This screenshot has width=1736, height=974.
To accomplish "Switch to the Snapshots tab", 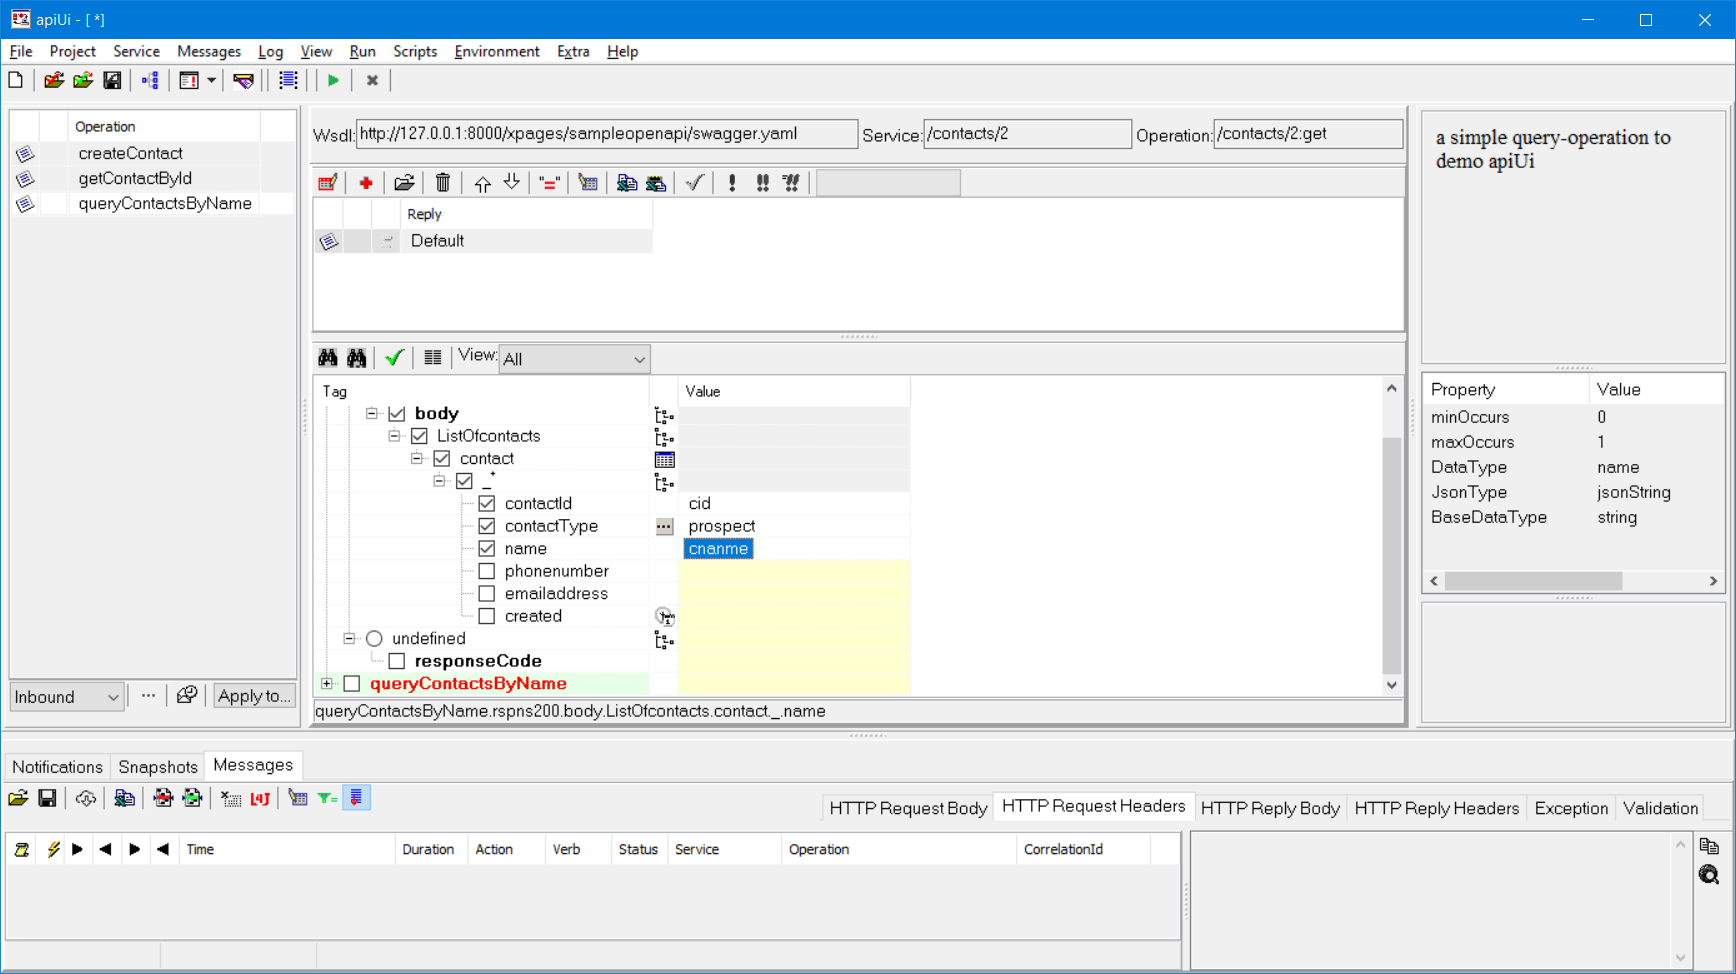I will pyautogui.click(x=158, y=767).
